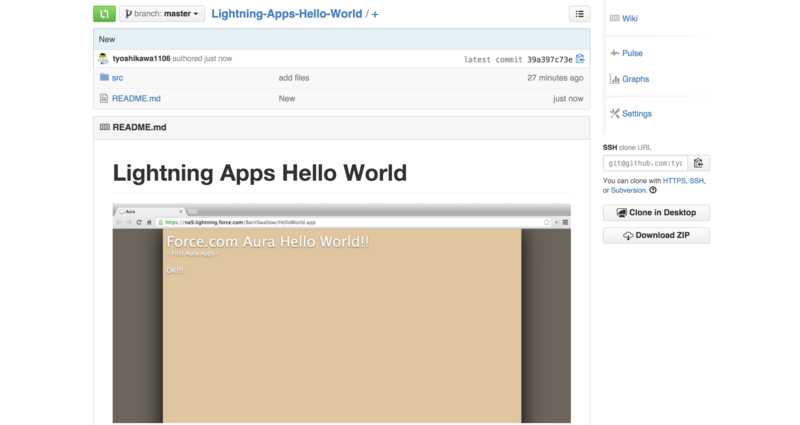Open the Settings sidebar item
The image size is (800, 425).
coord(637,114)
